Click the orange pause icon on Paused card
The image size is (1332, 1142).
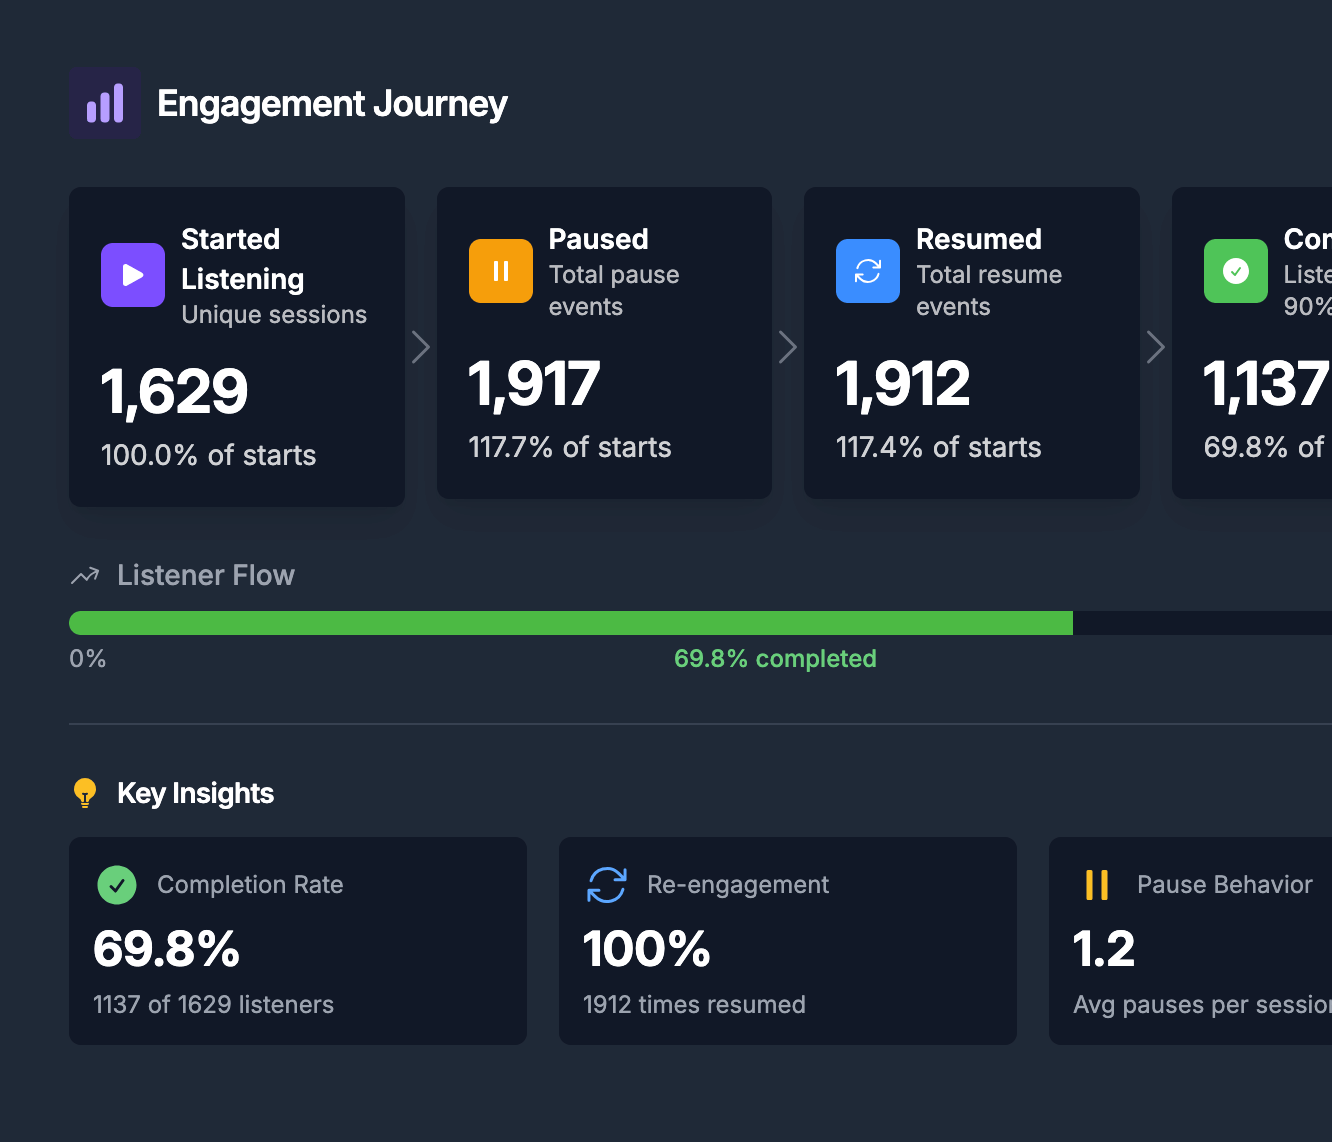pyautogui.click(x=500, y=270)
